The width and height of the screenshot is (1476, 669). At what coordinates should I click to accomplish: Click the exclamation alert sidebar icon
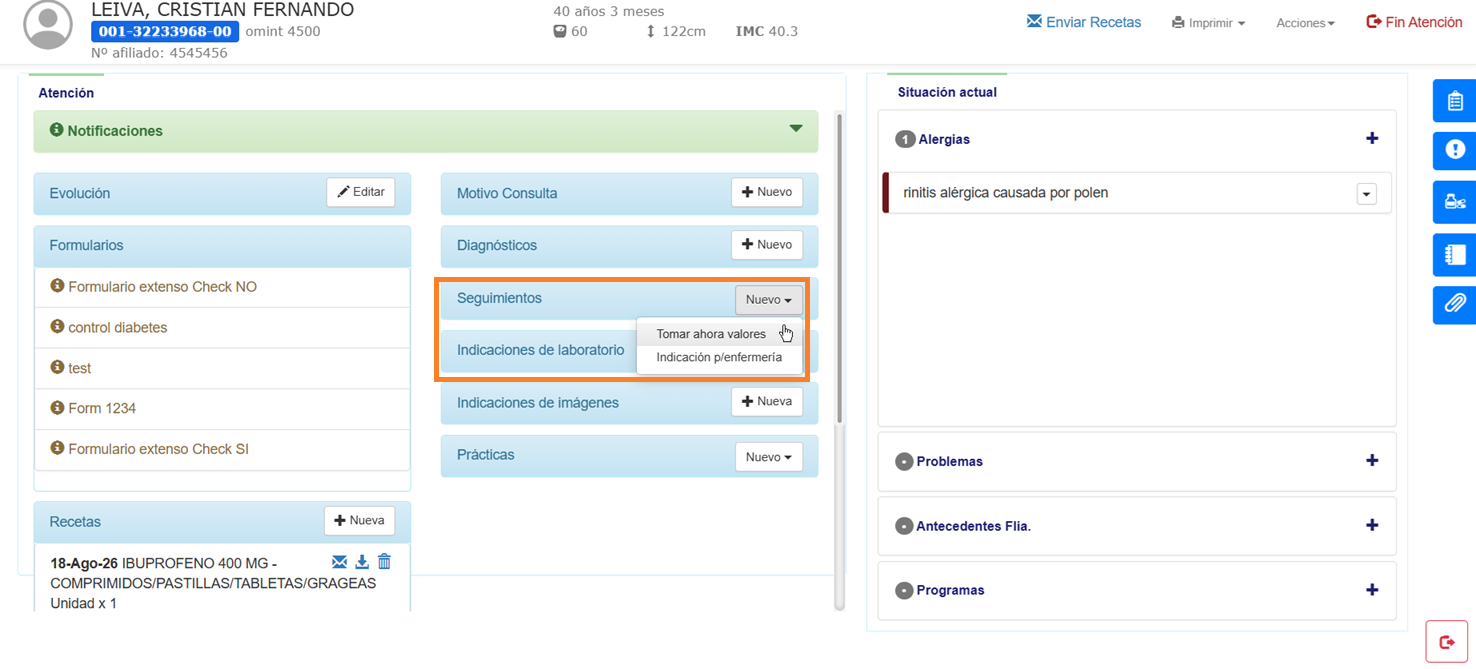1454,150
